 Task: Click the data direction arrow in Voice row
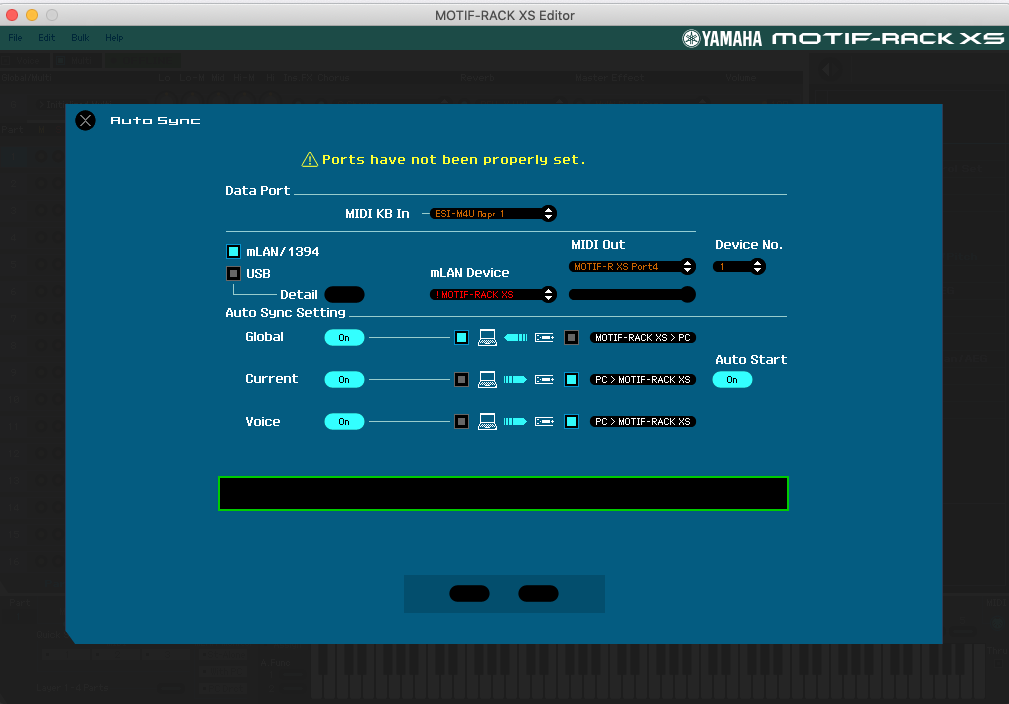515,421
